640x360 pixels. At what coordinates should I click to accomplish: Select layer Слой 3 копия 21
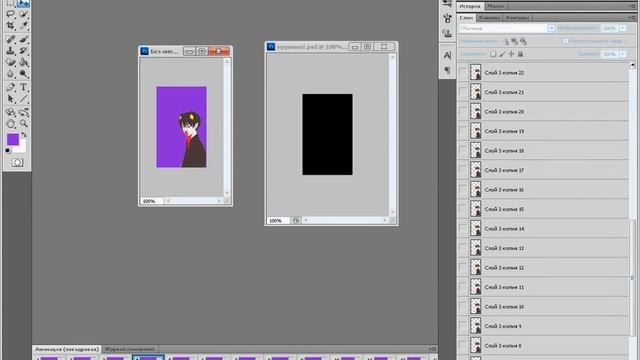tap(543, 92)
